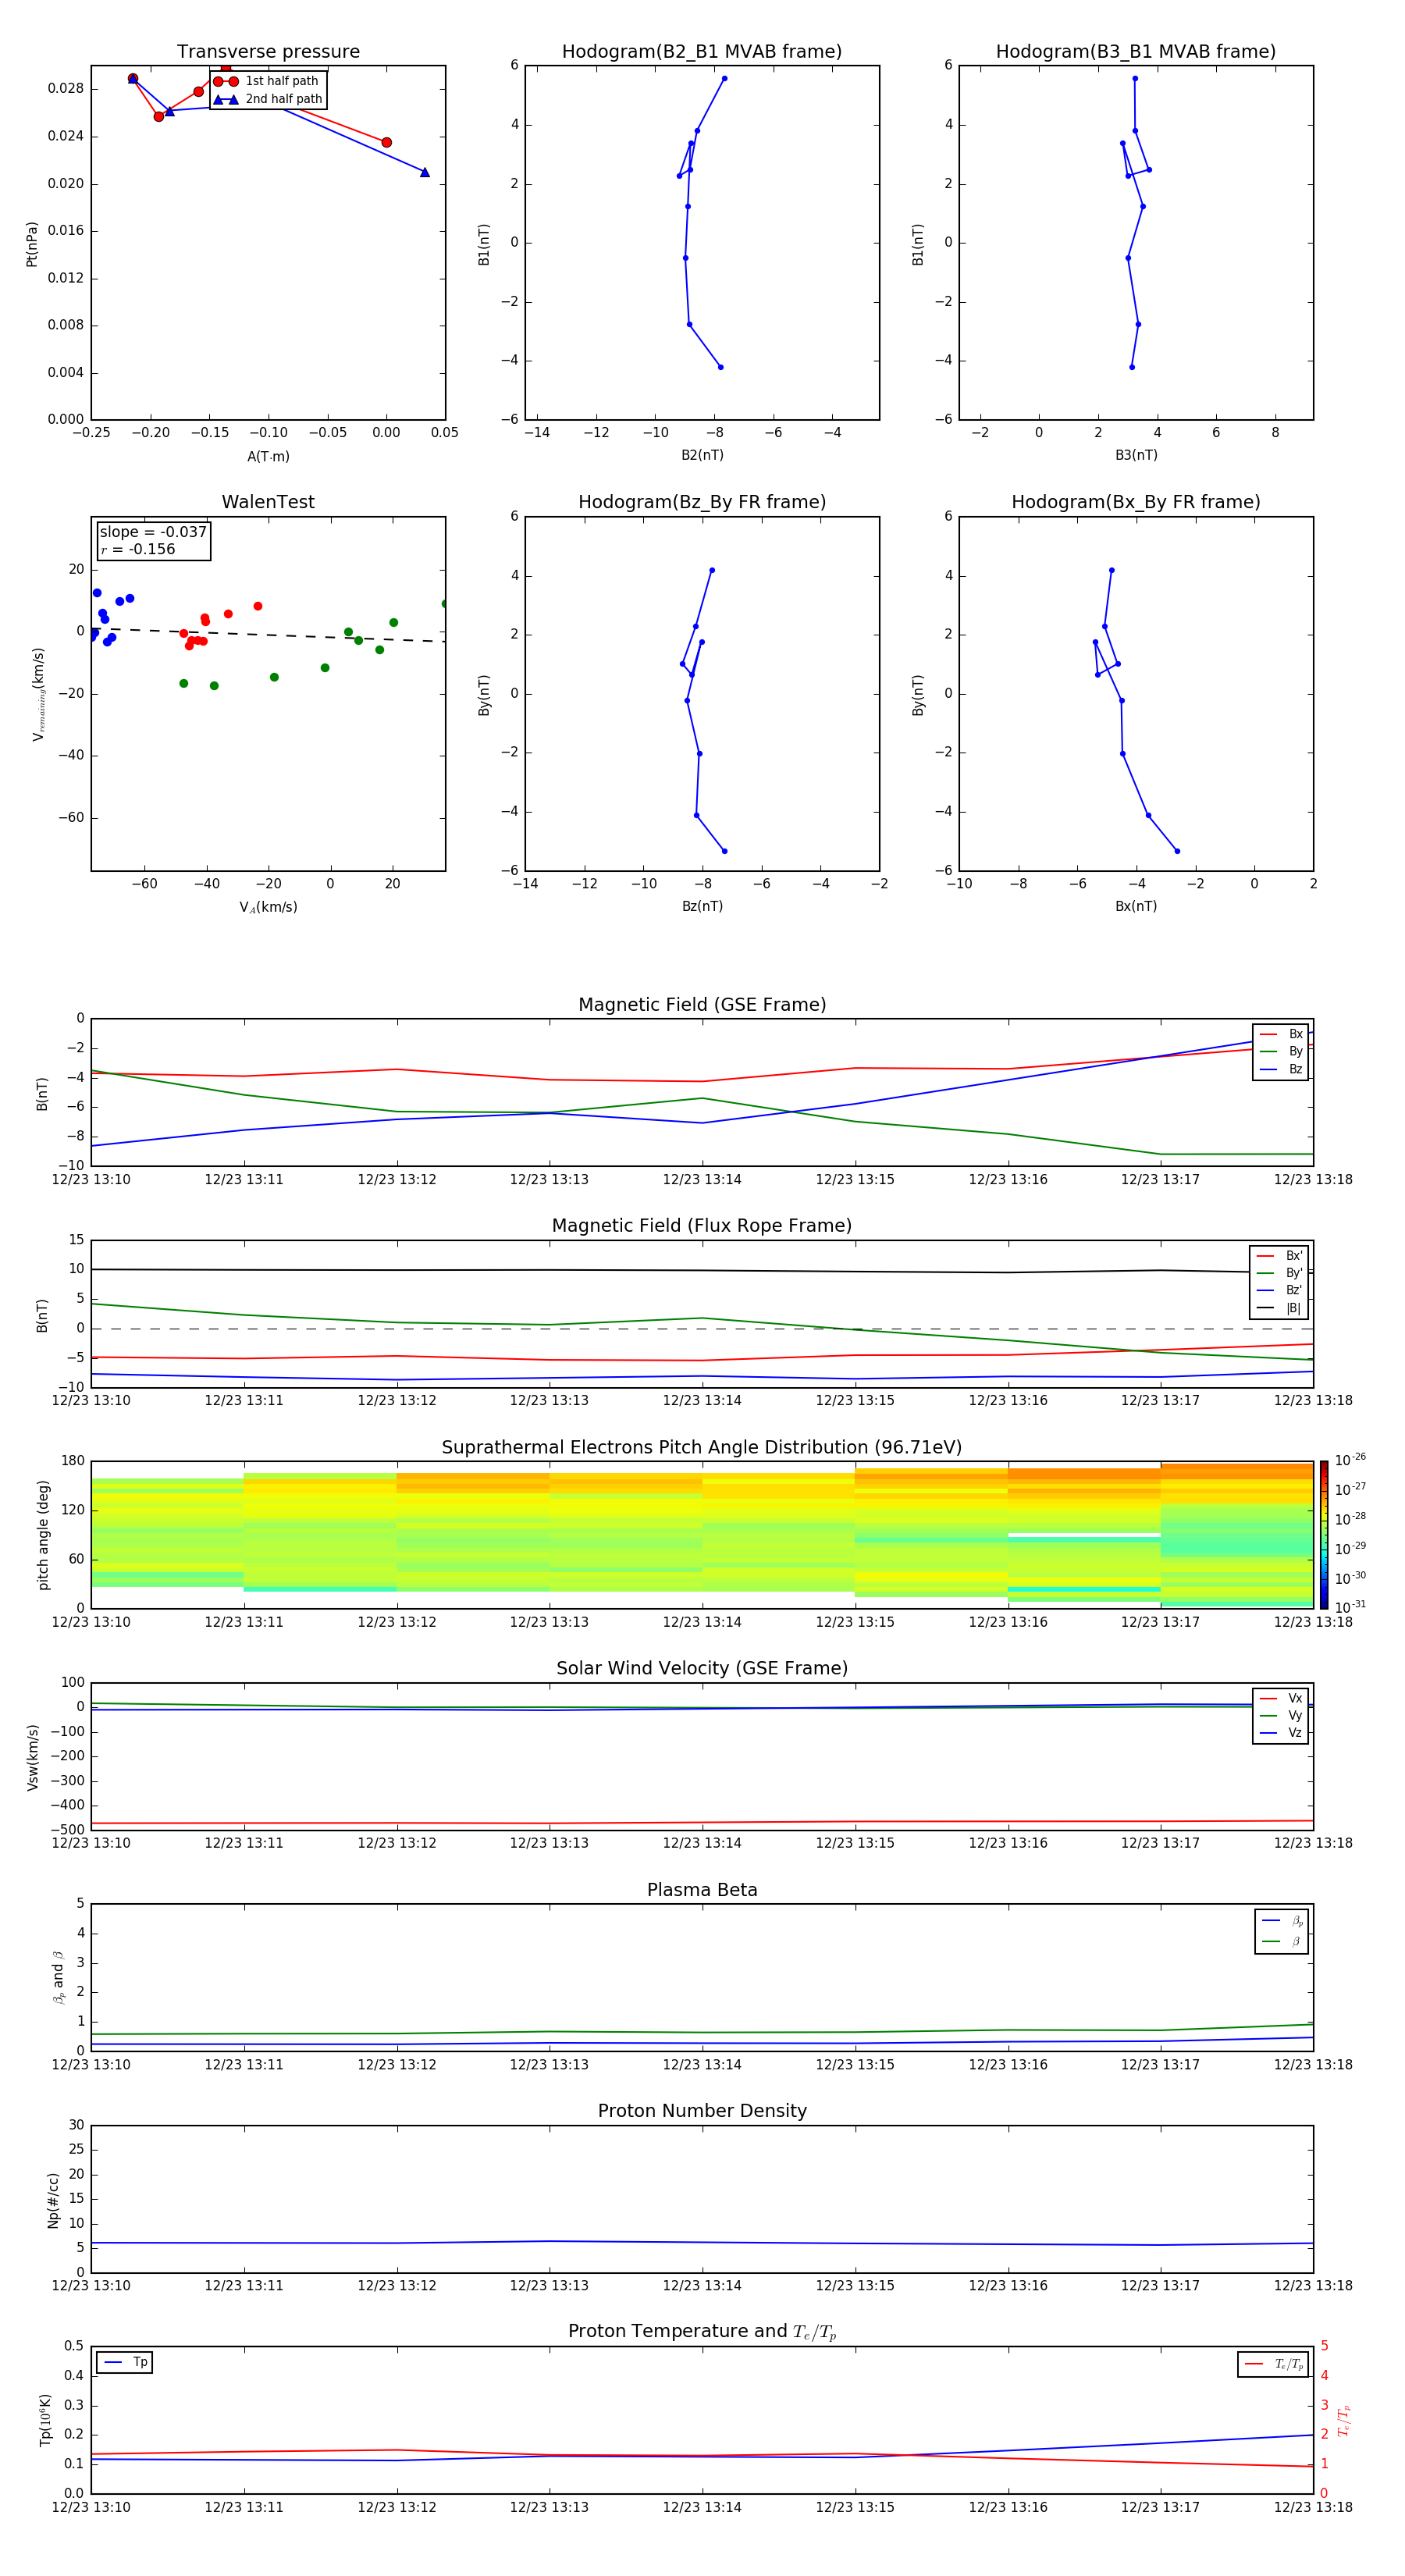Click the Vx legend entry
Viewport: 1405px width, 2576px height.
point(1281,1698)
